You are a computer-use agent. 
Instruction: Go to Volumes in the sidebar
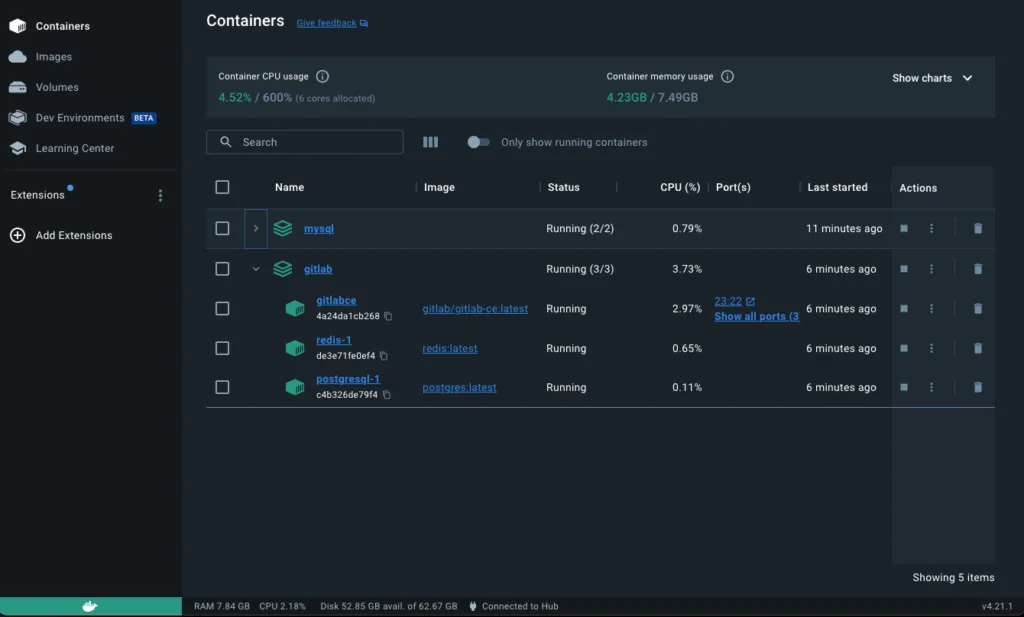(56, 87)
